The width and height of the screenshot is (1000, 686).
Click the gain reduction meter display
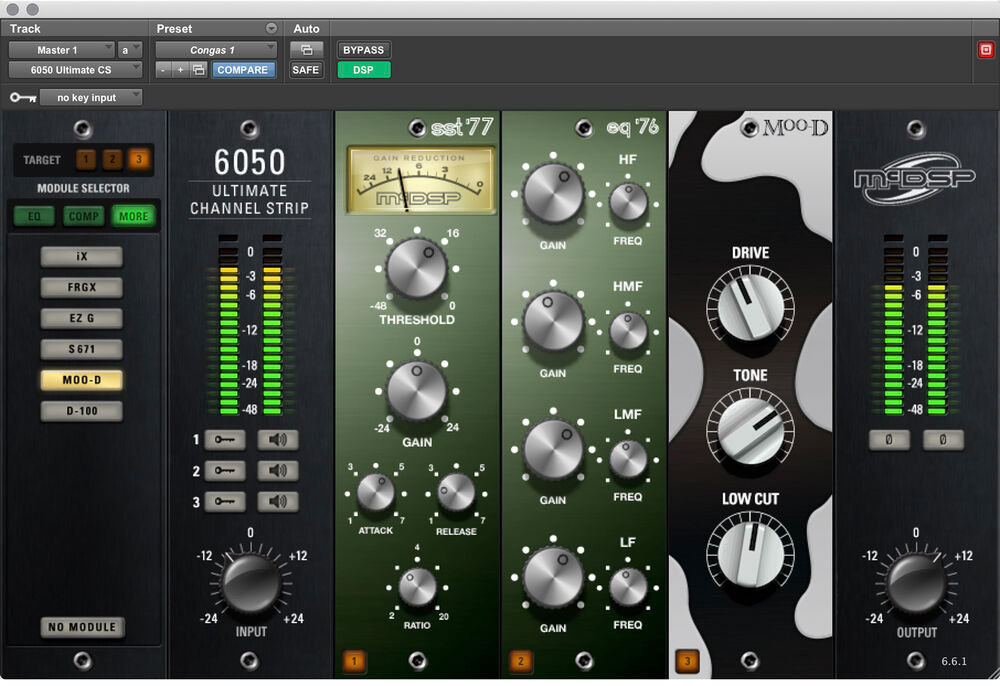(x=420, y=181)
